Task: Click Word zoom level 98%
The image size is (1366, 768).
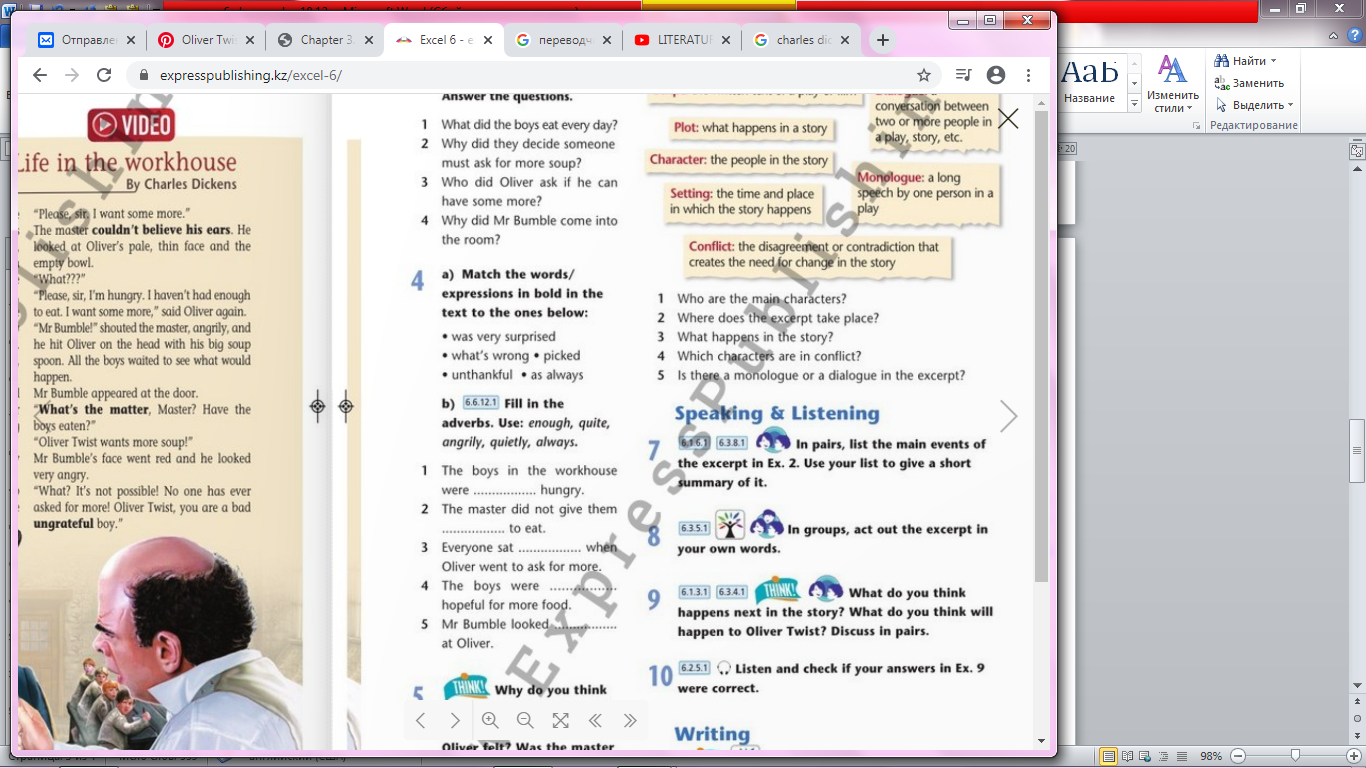Action: [x=1210, y=756]
